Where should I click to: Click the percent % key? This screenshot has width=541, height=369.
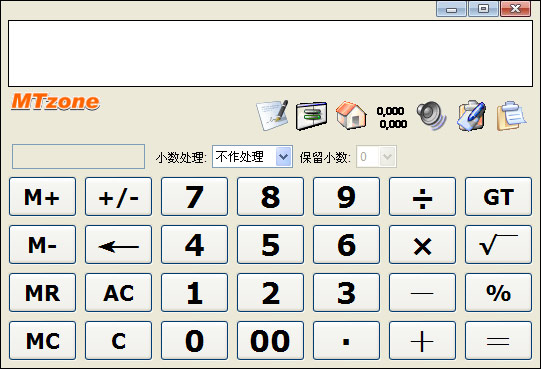coord(499,293)
